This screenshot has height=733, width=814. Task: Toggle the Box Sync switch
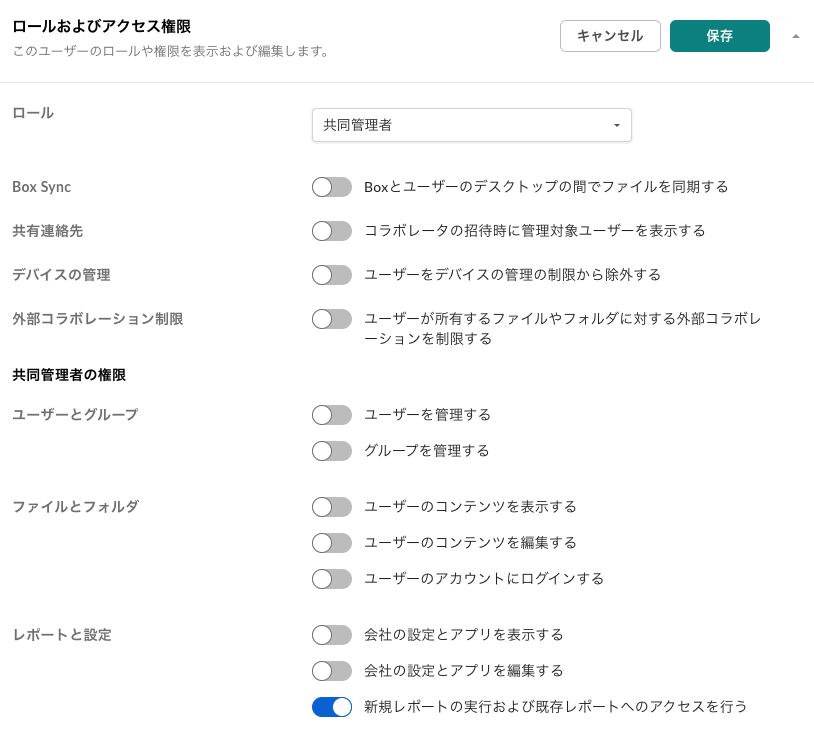(332, 187)
